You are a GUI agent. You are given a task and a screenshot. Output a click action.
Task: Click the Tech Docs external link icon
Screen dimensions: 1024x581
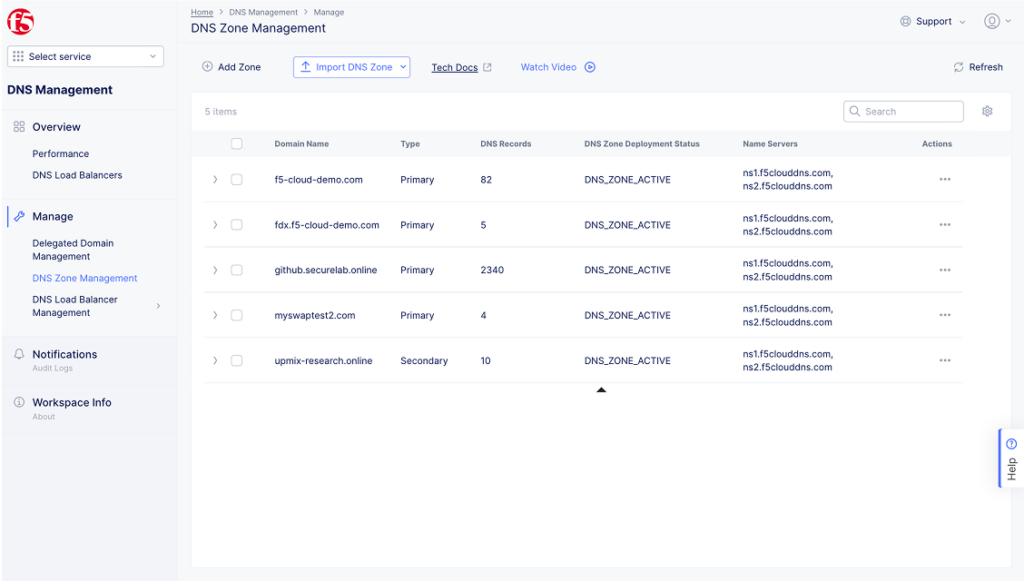pyautogui.click(x=487, y=67)
